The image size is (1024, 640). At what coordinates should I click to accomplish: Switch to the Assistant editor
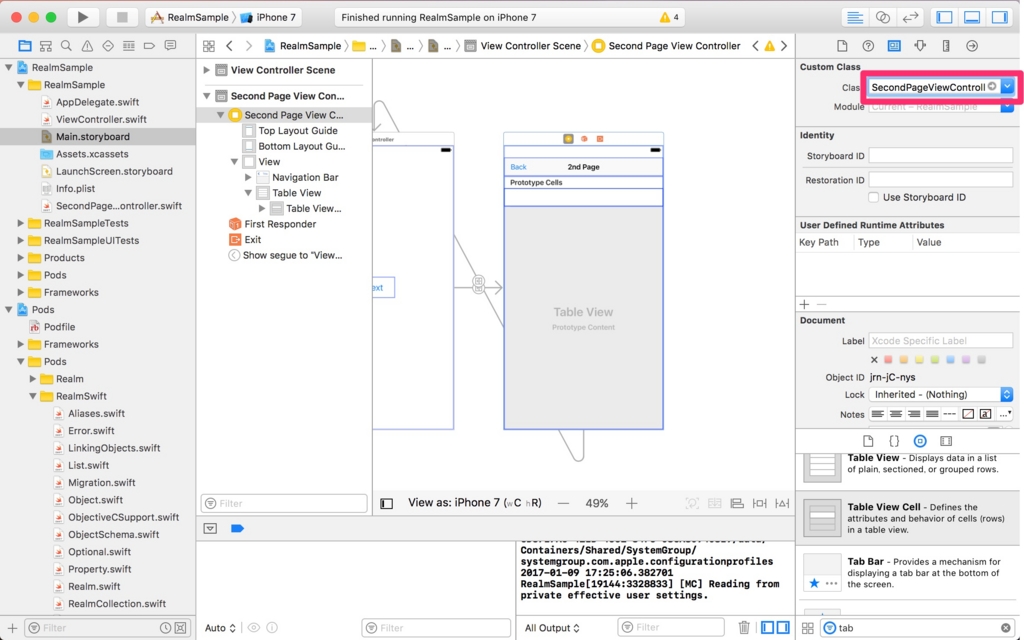coord(882,18)
